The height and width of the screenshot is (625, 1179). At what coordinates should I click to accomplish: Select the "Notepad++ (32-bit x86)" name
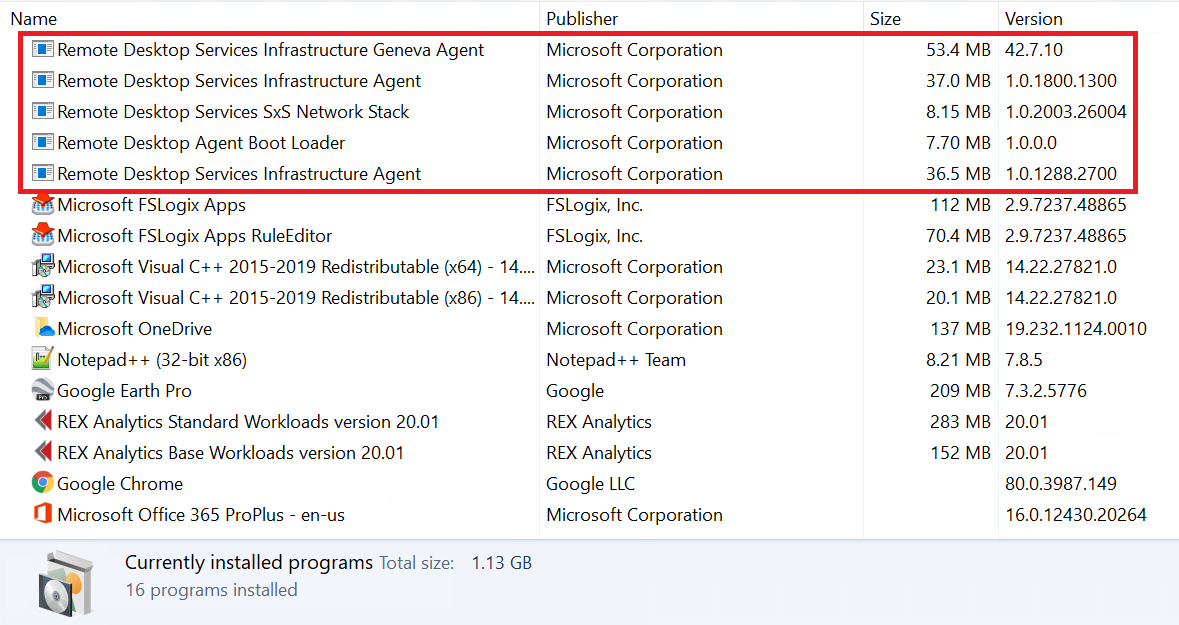152,360
